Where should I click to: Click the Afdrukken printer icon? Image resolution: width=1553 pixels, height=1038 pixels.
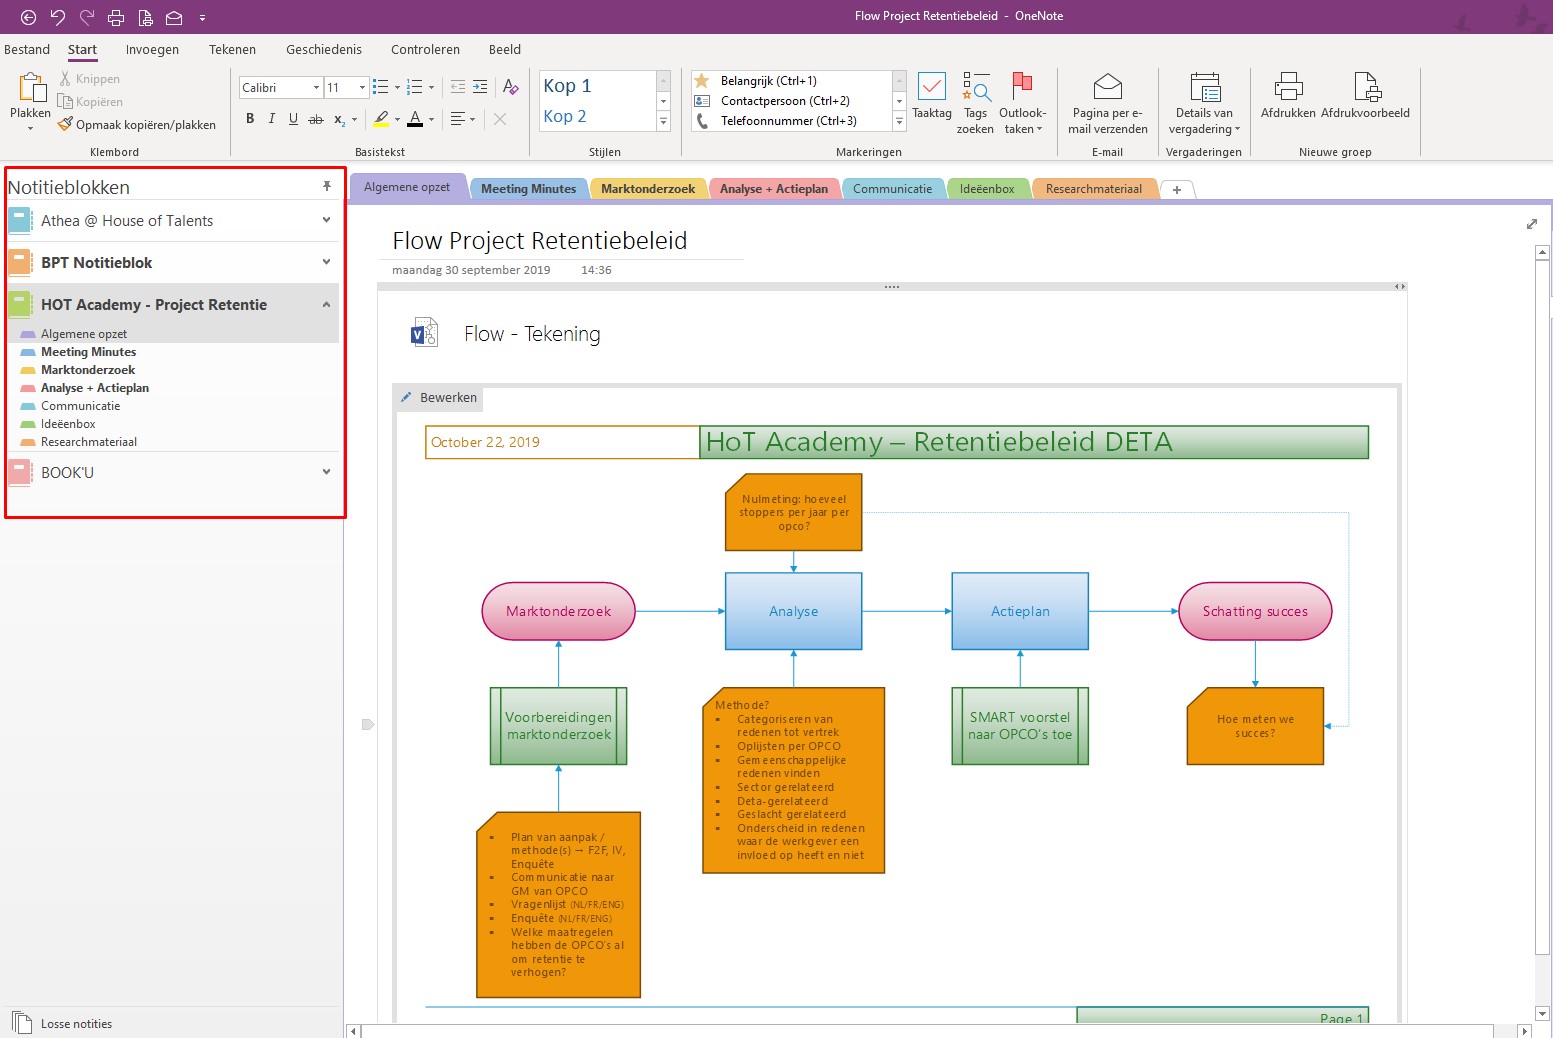(x=1288, y=88)
